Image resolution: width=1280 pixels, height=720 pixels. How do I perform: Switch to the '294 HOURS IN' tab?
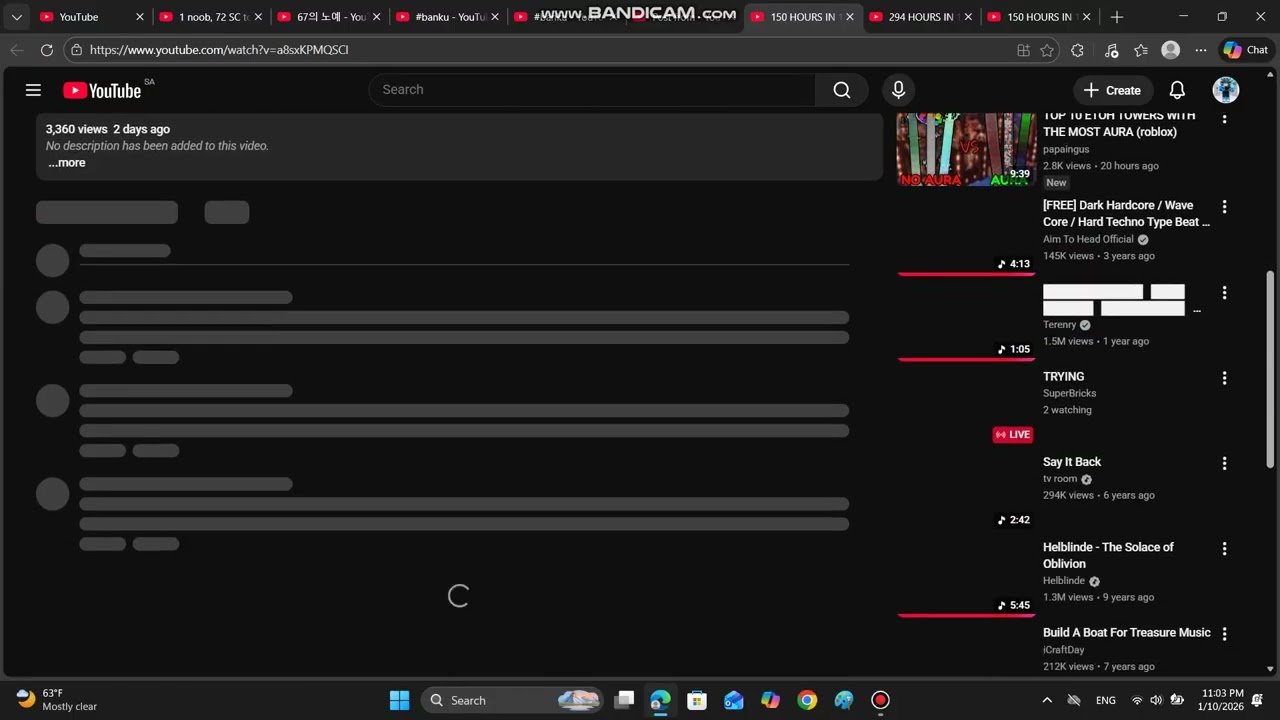pyautogui.click(x=920, y=17)
